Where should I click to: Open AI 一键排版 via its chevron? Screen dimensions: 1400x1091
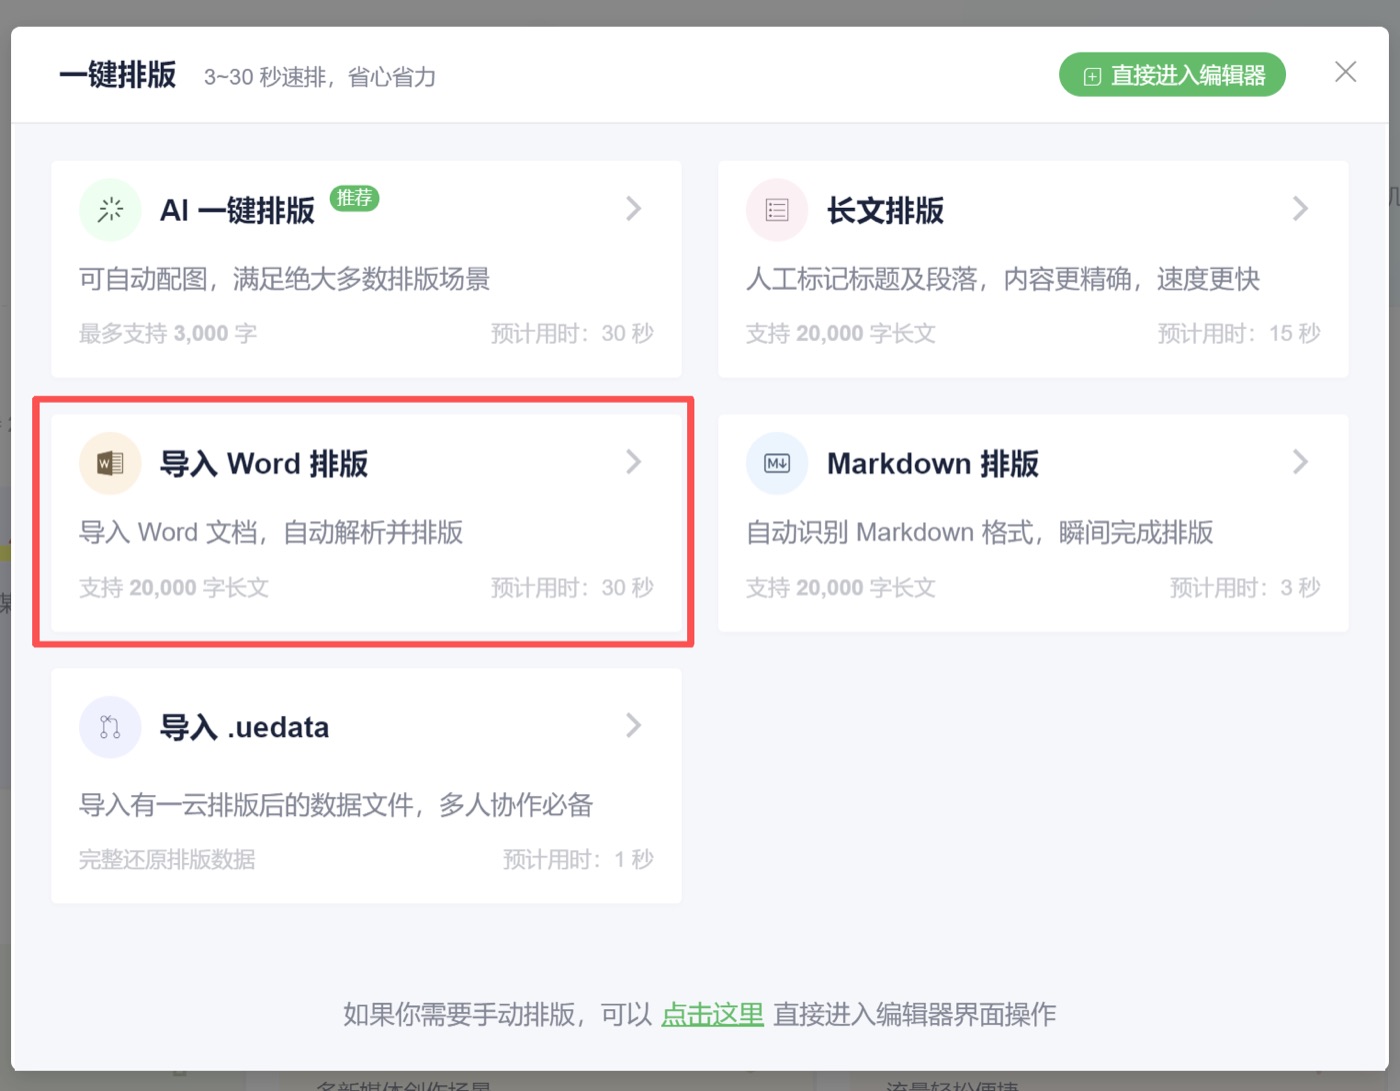633,209
